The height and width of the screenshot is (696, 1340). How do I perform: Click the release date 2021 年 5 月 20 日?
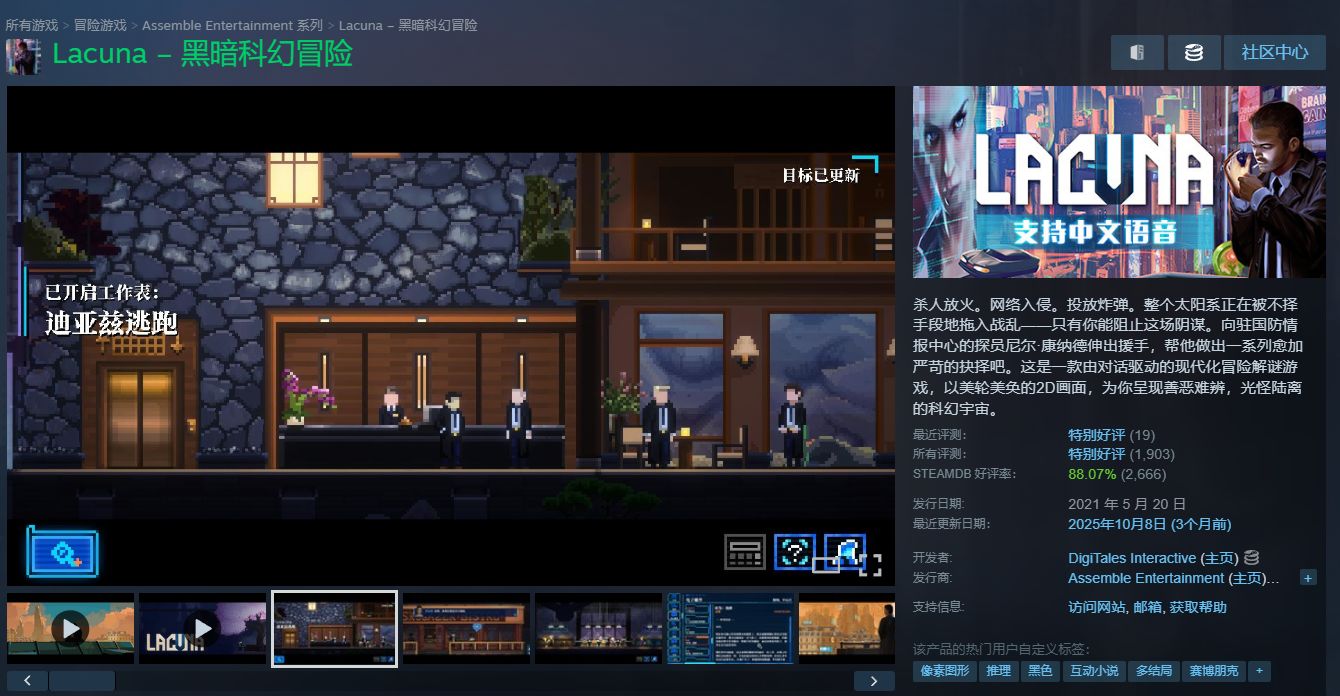[1127, 504]
